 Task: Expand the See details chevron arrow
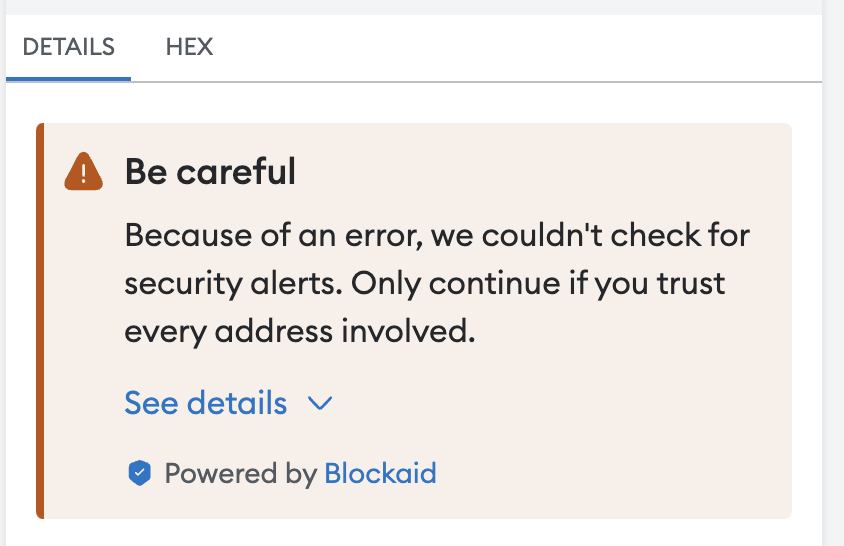[320, 403]
